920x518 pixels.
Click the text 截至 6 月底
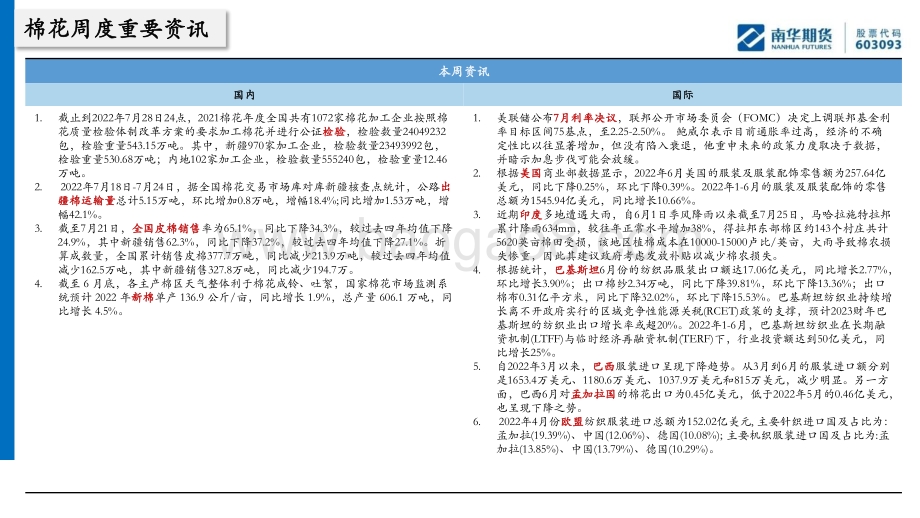[89, 284]
